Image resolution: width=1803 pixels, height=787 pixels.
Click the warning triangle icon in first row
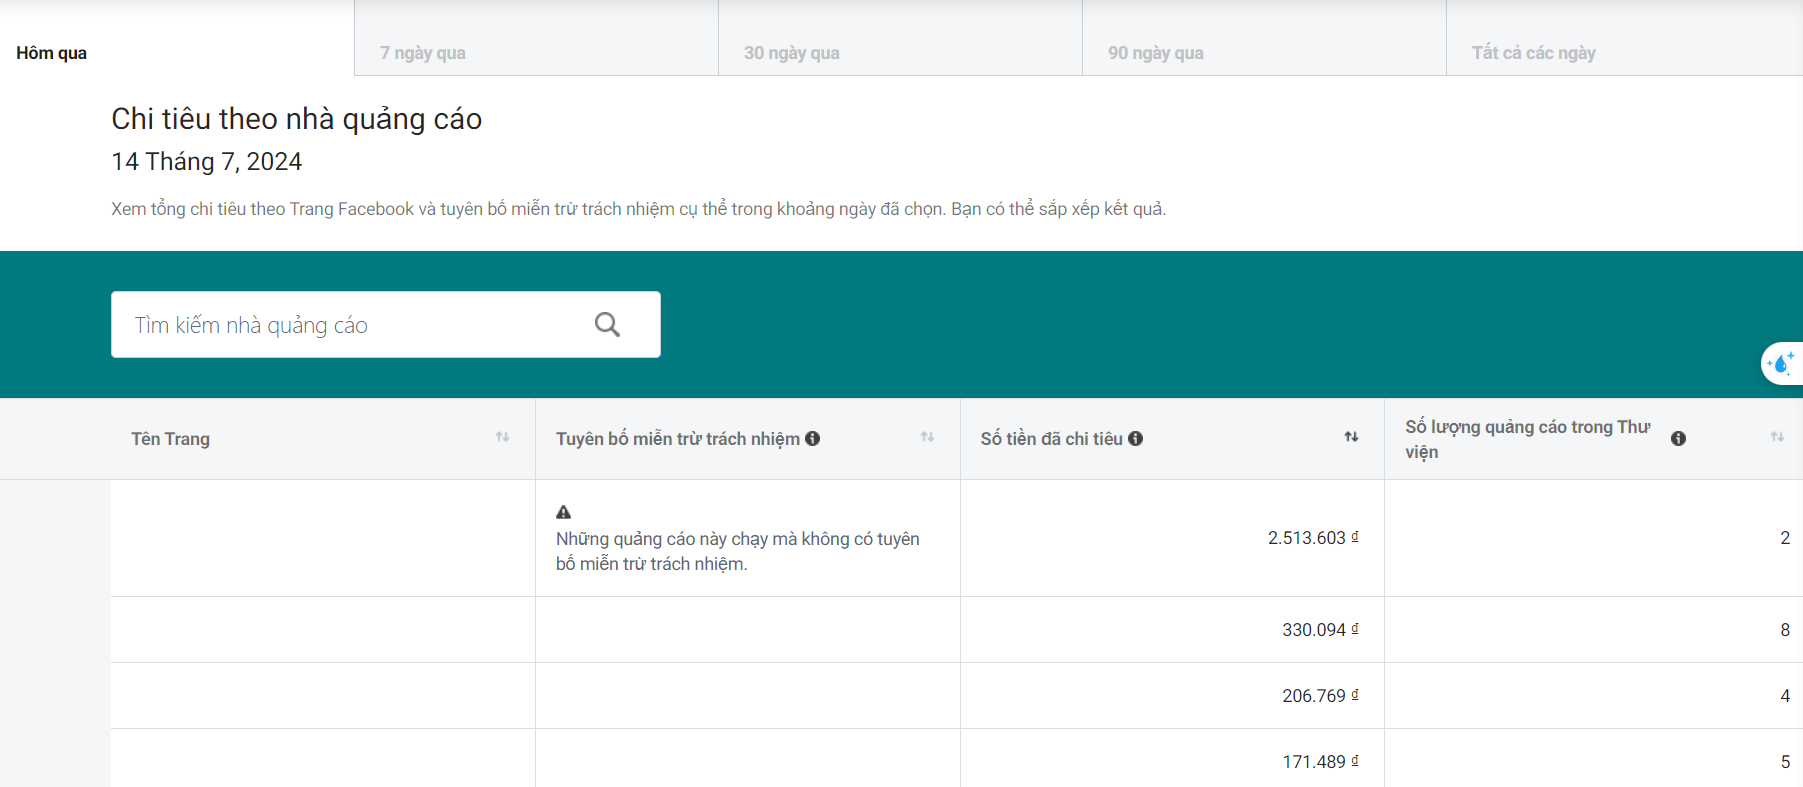tap(564, 512)
